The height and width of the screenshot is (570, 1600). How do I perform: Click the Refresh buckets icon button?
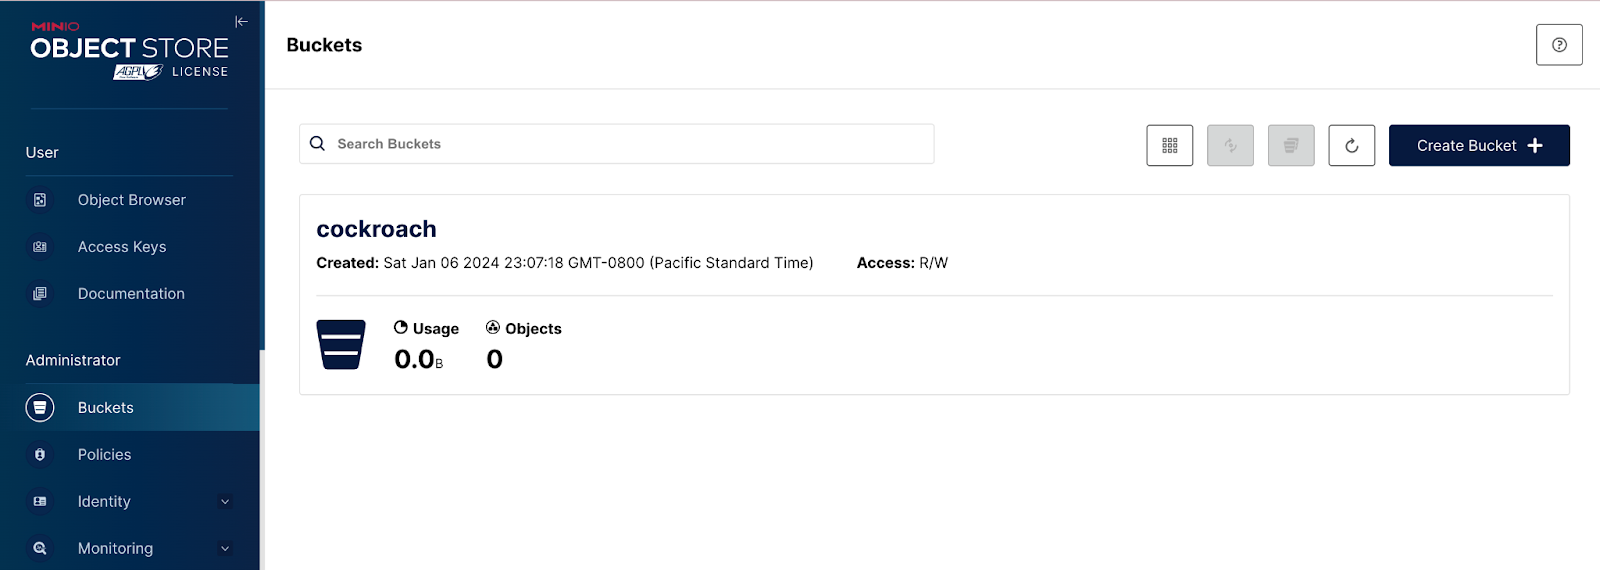(x=1351, y=146)
